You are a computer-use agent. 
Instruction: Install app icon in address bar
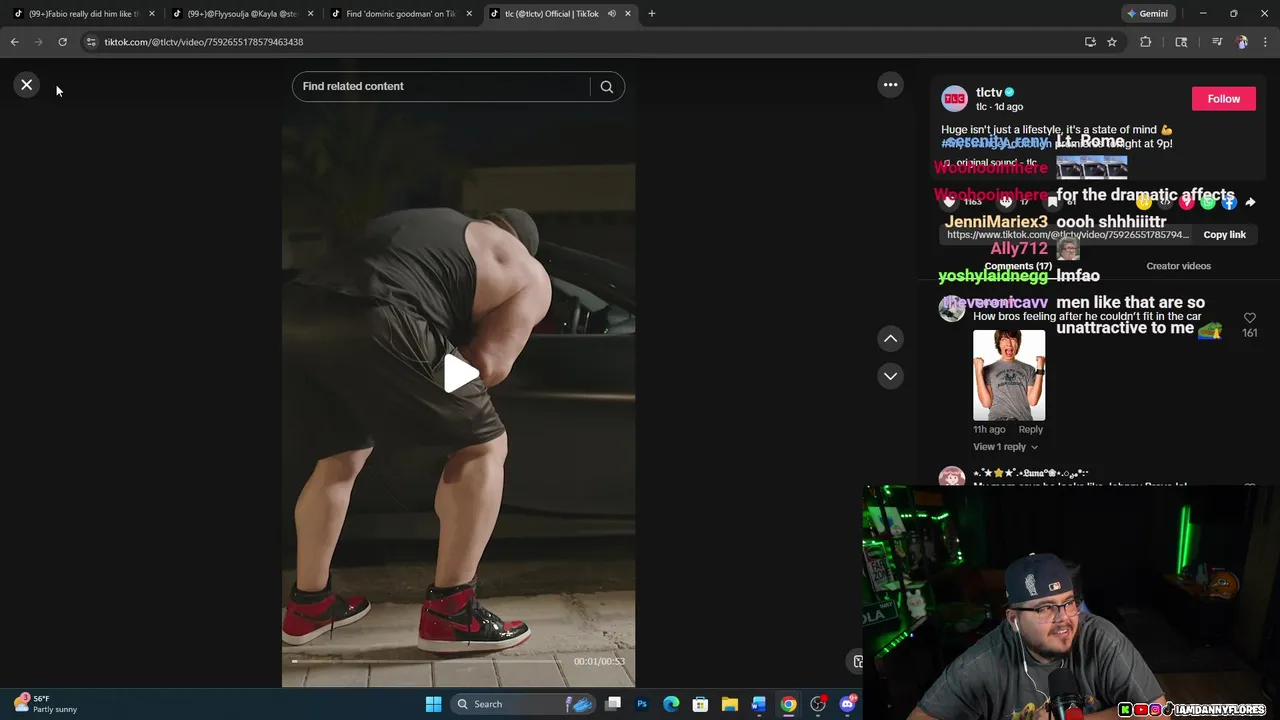1090,42
